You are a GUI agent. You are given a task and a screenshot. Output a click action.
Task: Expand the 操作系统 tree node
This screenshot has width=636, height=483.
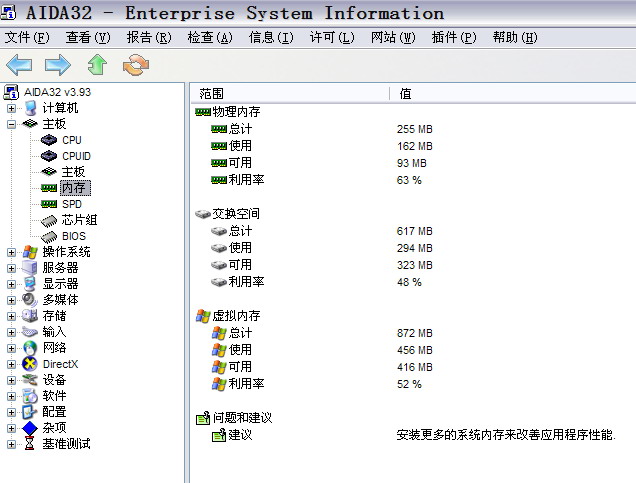(12, 252)
